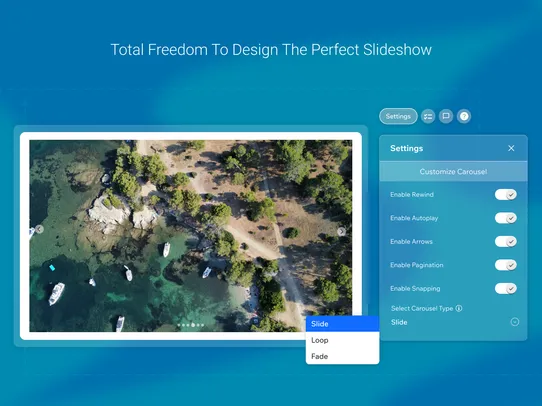Open the question mark help icon
This screenshot has width=542, height=406.
[x=464, y=116]
